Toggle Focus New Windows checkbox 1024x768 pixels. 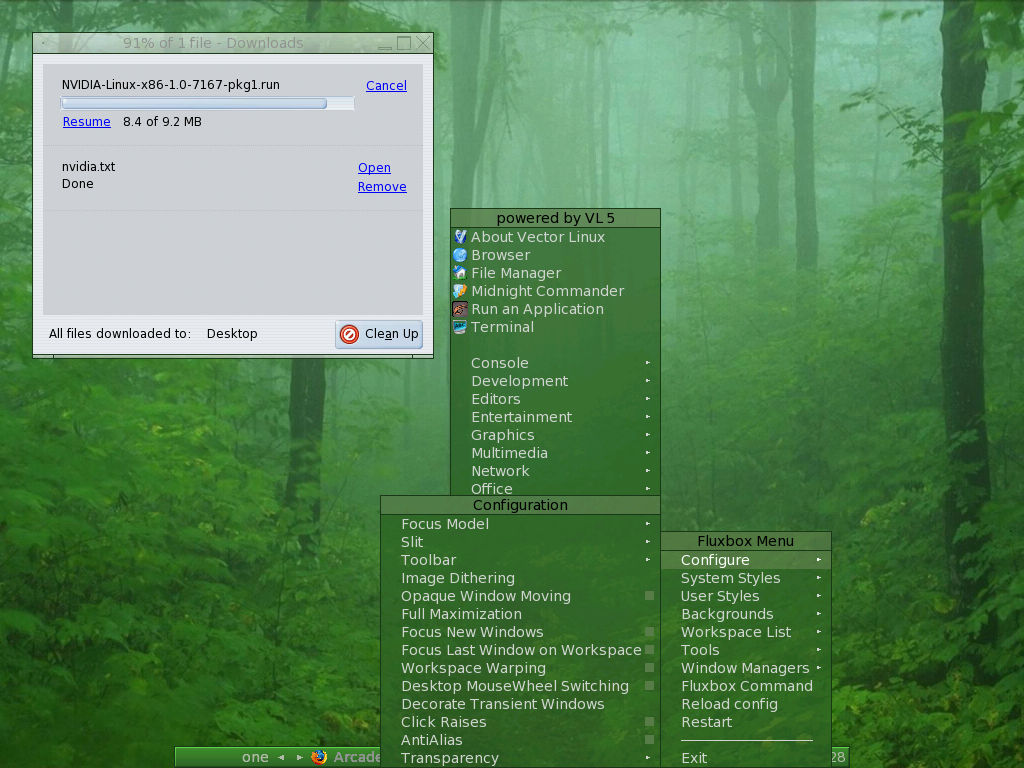(x=649, y=632)
